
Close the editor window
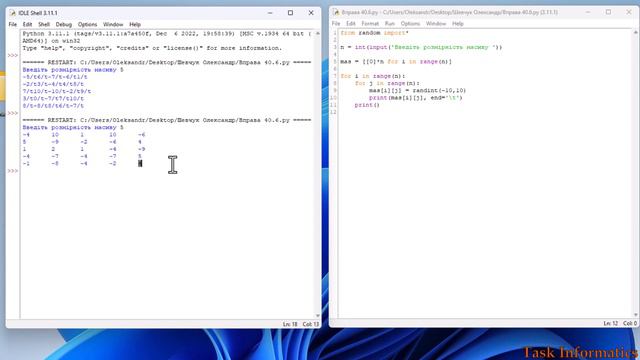tap(629, 12)
